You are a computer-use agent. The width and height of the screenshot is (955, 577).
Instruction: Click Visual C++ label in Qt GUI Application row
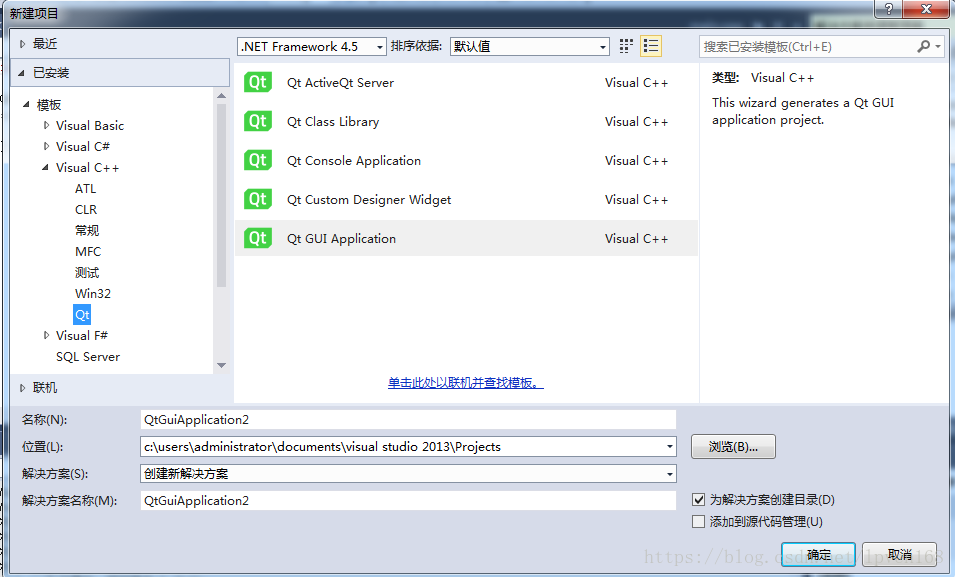[x=636, y=239]
